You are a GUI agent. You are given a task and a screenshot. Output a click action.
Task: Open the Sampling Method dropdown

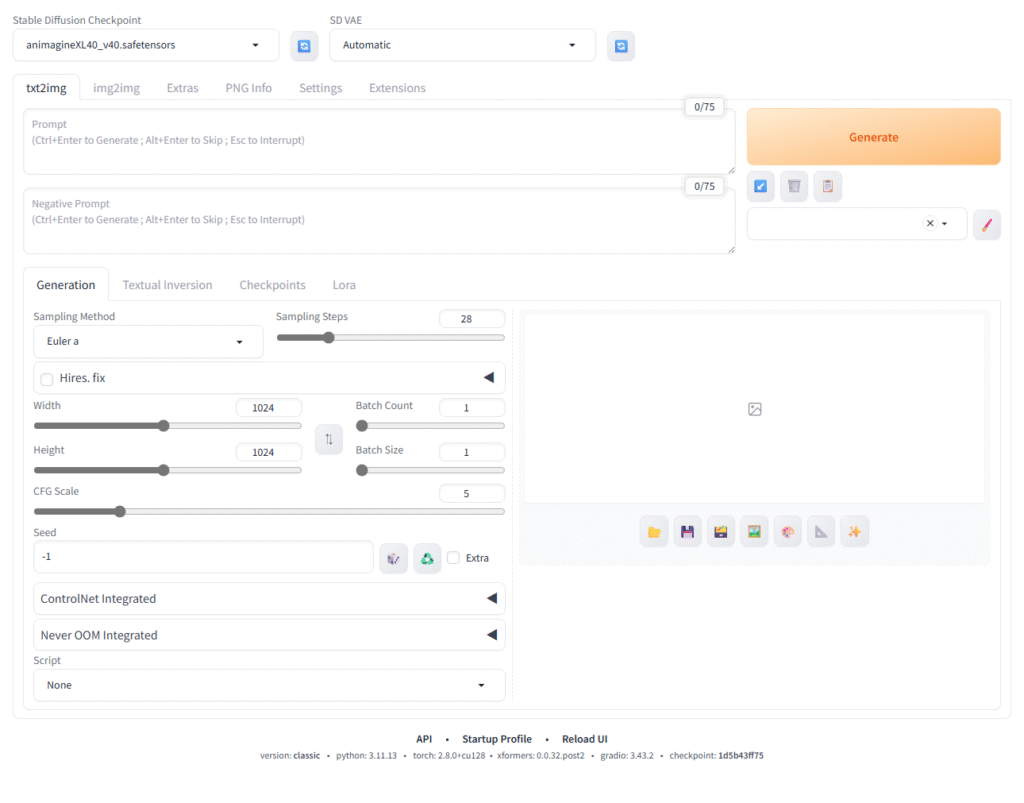(148, 342)
